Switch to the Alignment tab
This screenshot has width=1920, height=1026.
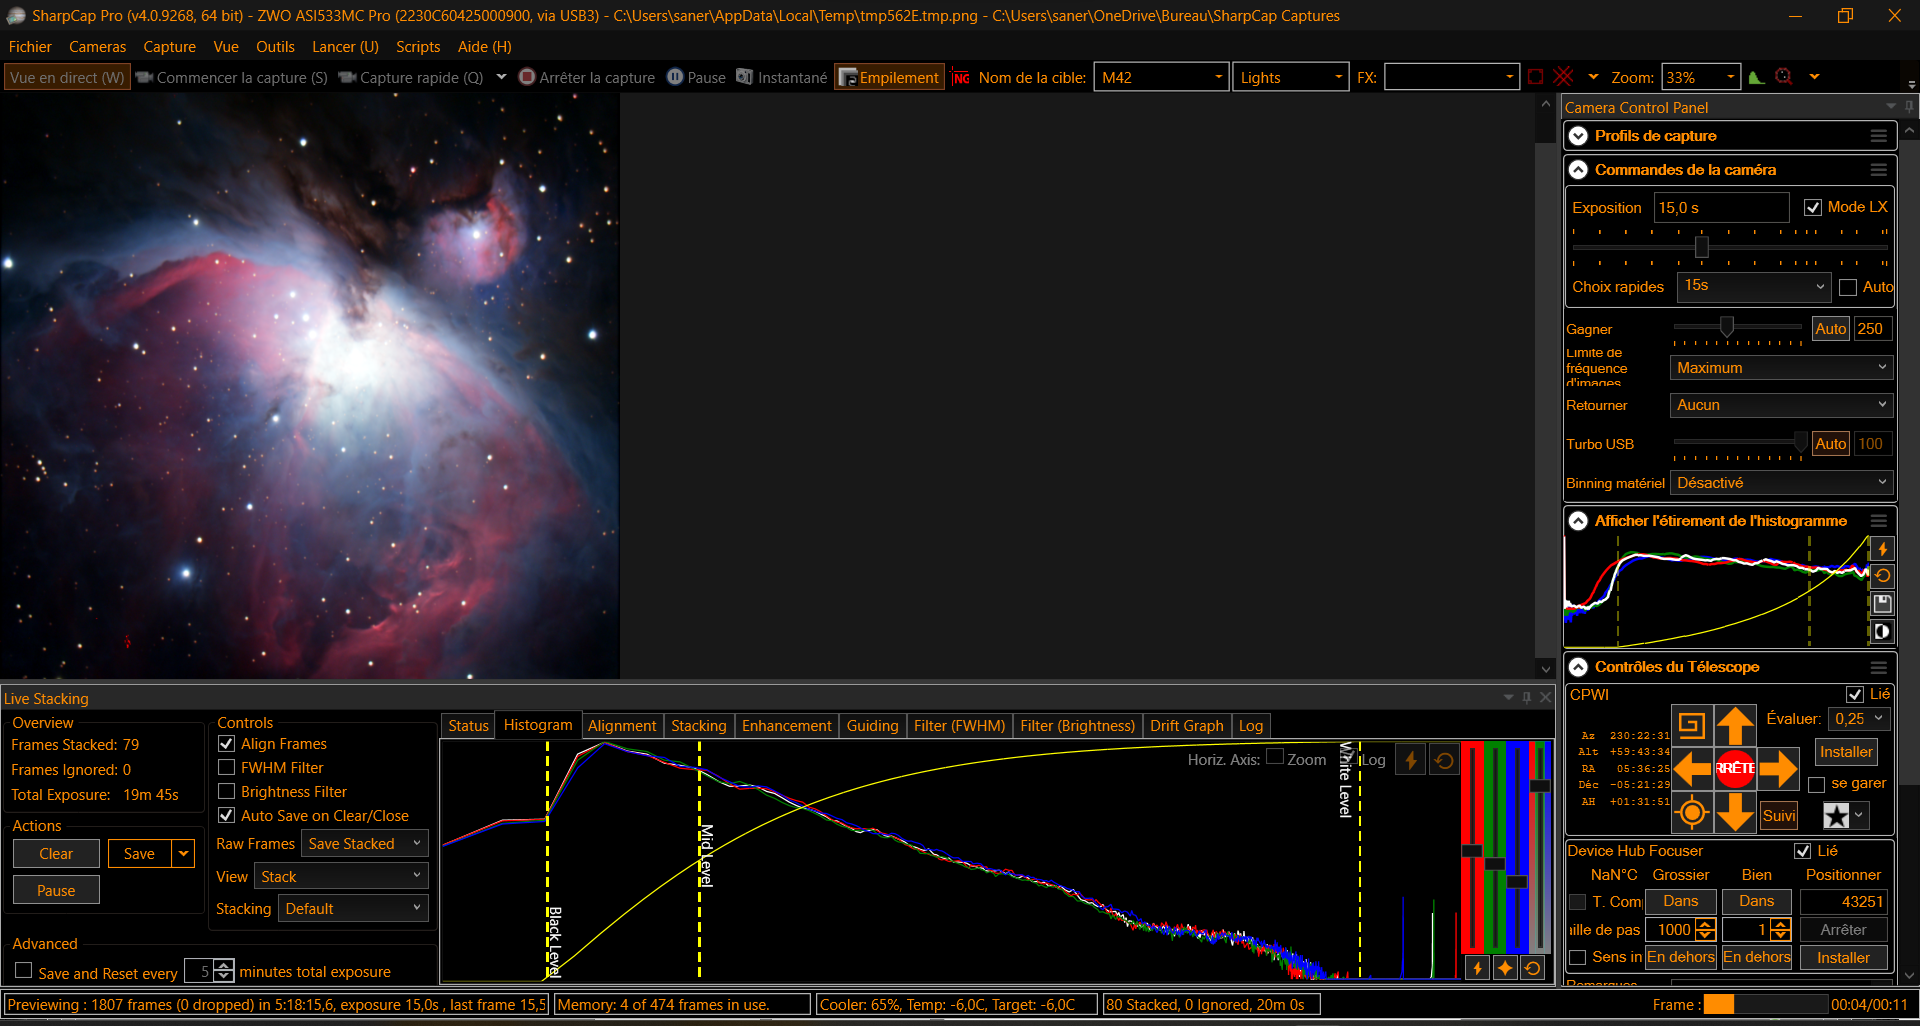pyautogui.click(x=622, y=726)
